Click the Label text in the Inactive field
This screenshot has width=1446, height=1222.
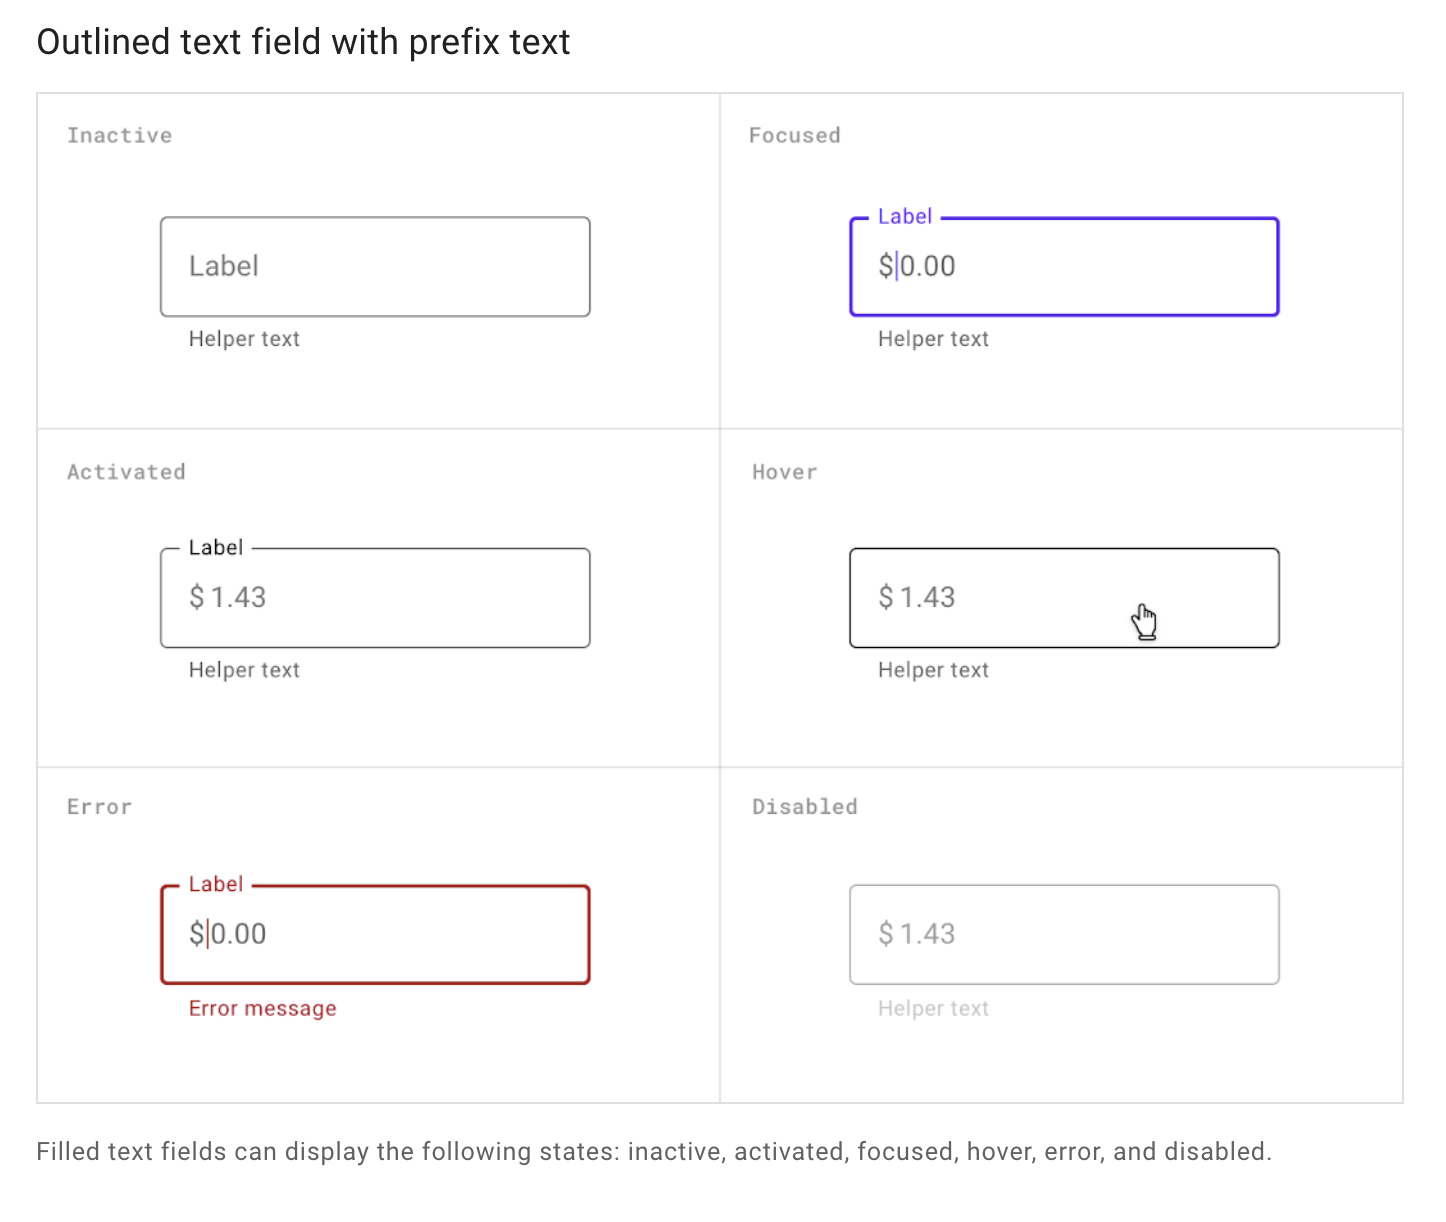(x=223, y=266)
